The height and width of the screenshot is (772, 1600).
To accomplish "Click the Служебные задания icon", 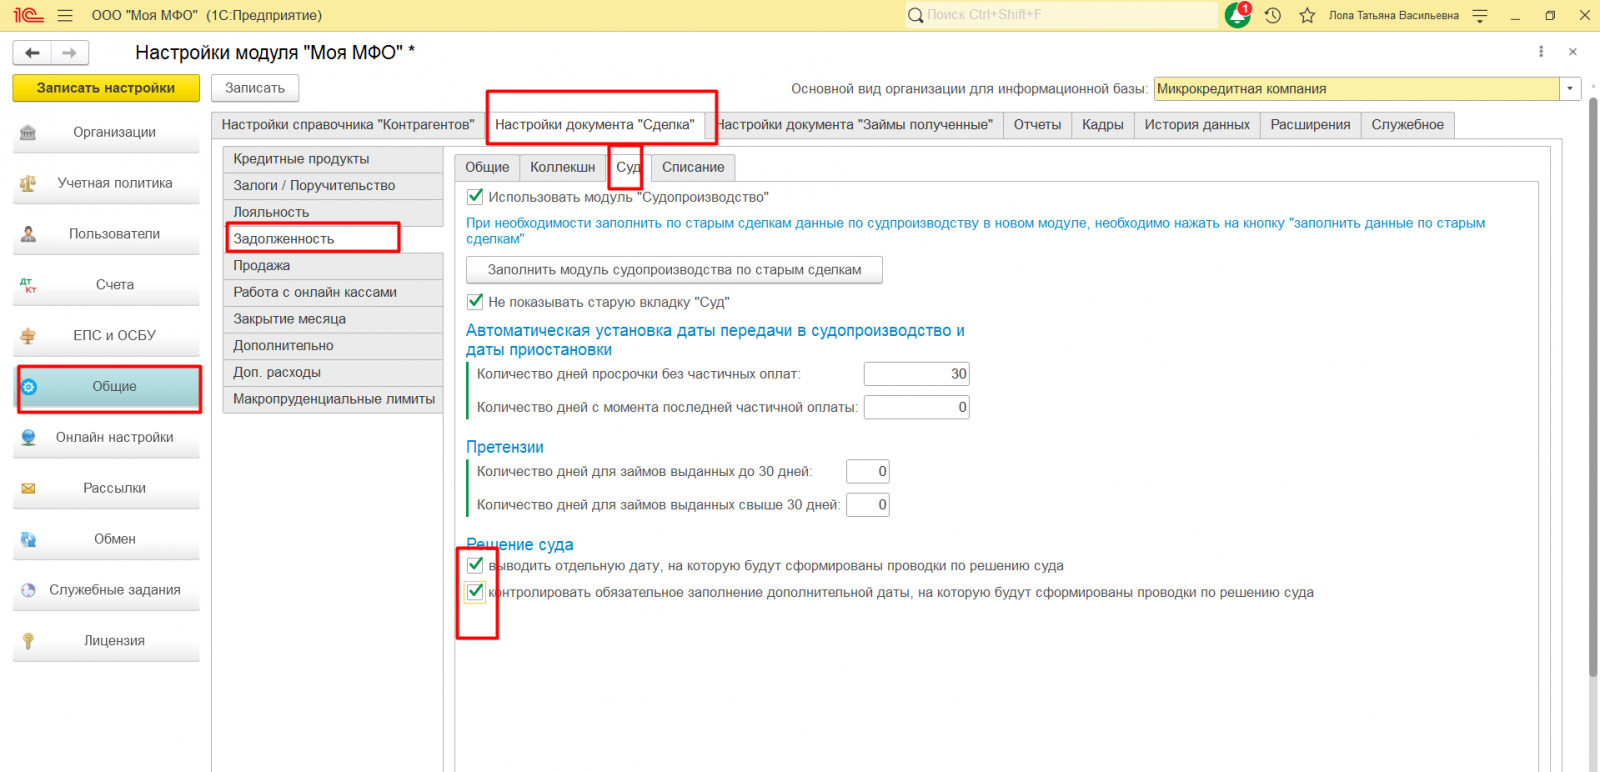I will [x=28, y=591].
